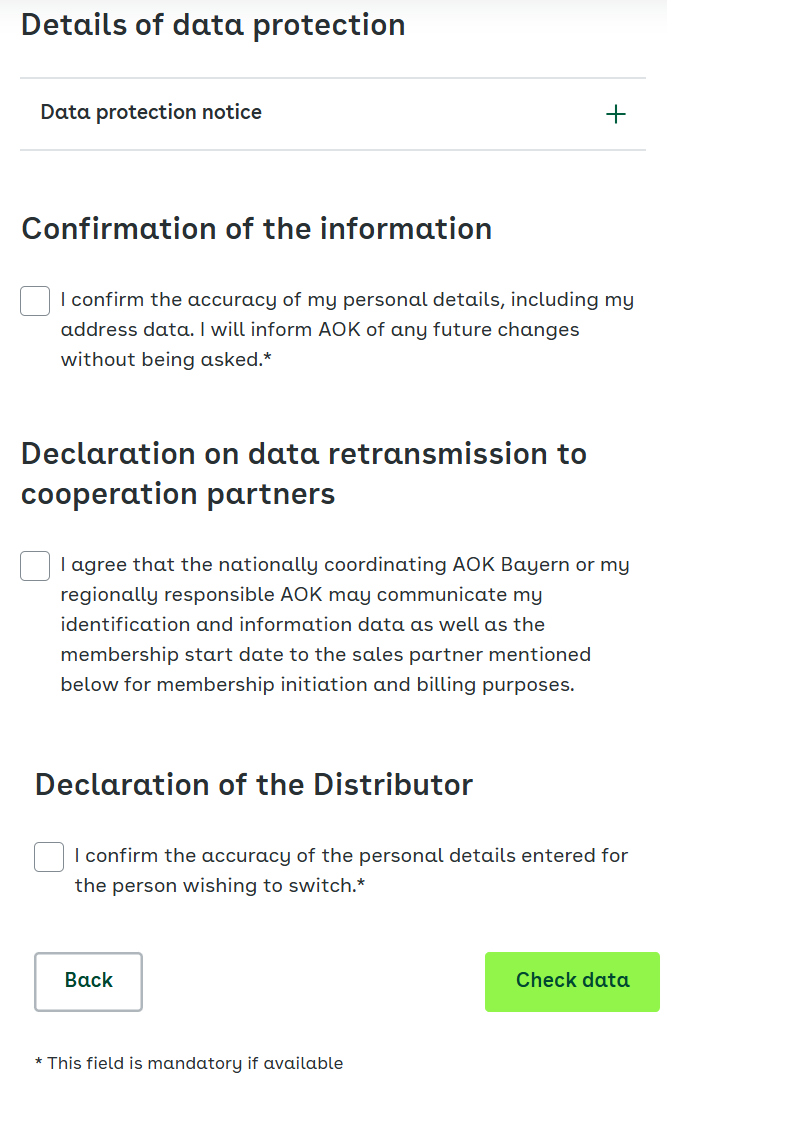This screenshot has height=1139, width=799.
Task: Select the 'Confirmation of the information' heading
Action: (x=256, y=229)
